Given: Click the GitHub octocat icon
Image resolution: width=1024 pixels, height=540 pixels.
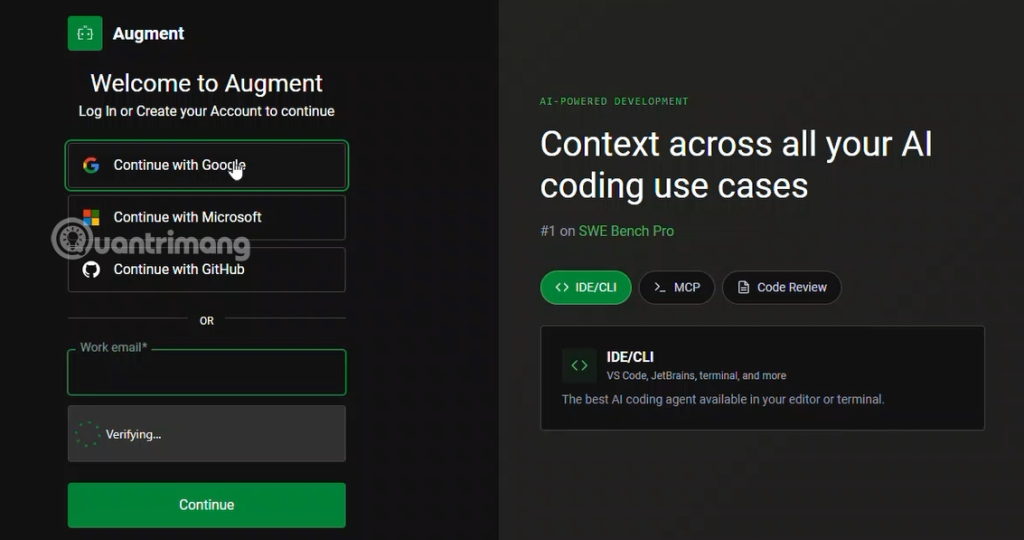Looking at the screenshot, I should pyautogui.click(x=91, y=269).
